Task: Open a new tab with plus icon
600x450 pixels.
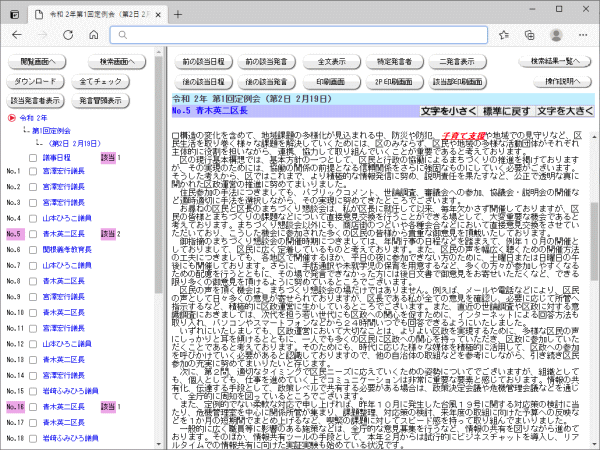Action: coord(178,15)
